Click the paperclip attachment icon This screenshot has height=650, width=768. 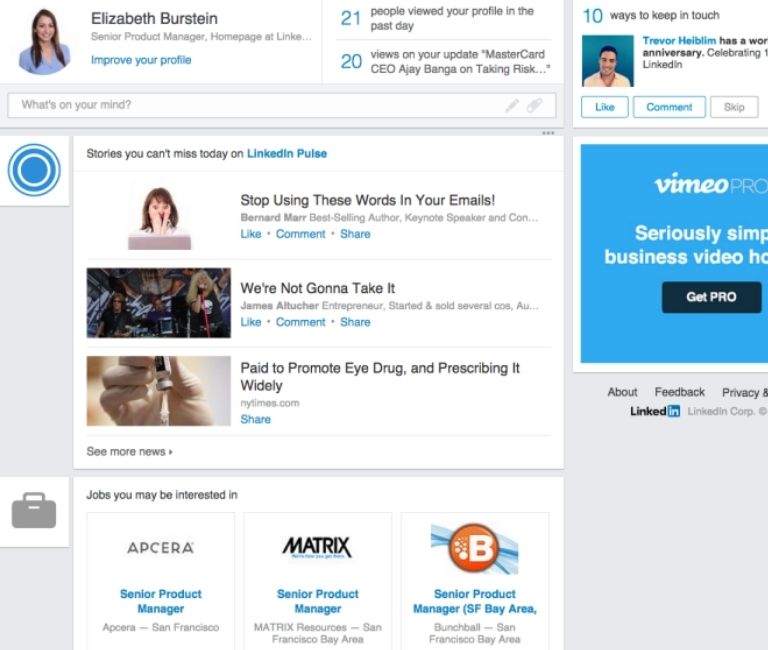[535, 105]
